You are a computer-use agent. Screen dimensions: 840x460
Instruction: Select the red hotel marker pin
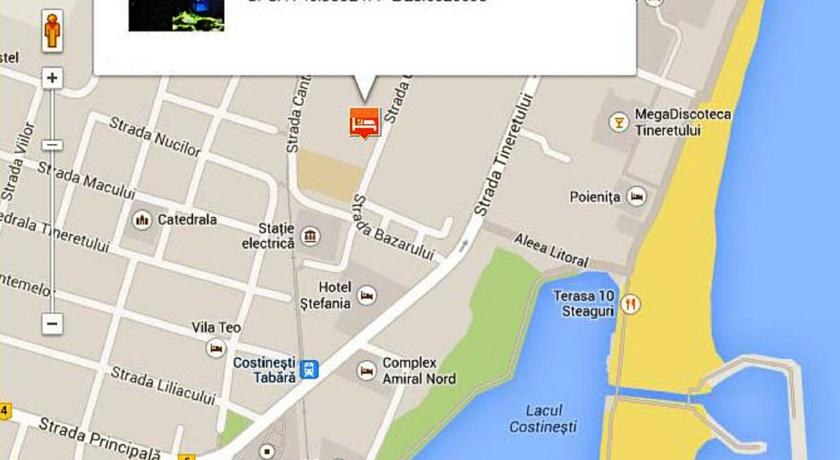[x=364, y=123]
